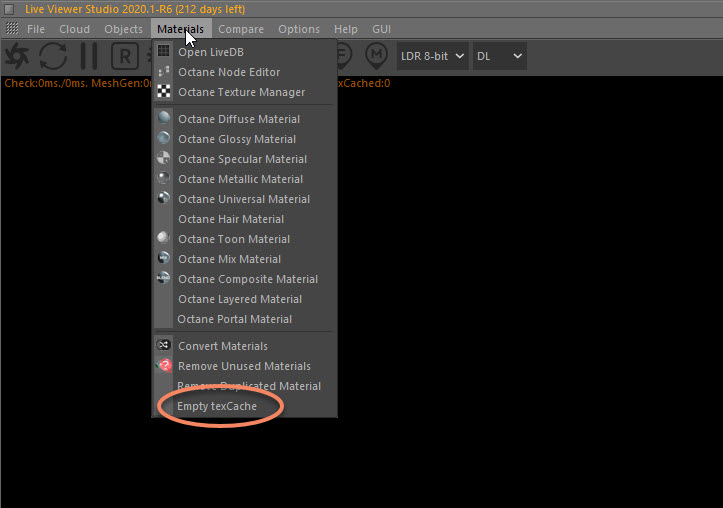Create an Octane Glossy Material
This screenshot has height=508, width=723.
click(244, 139)
